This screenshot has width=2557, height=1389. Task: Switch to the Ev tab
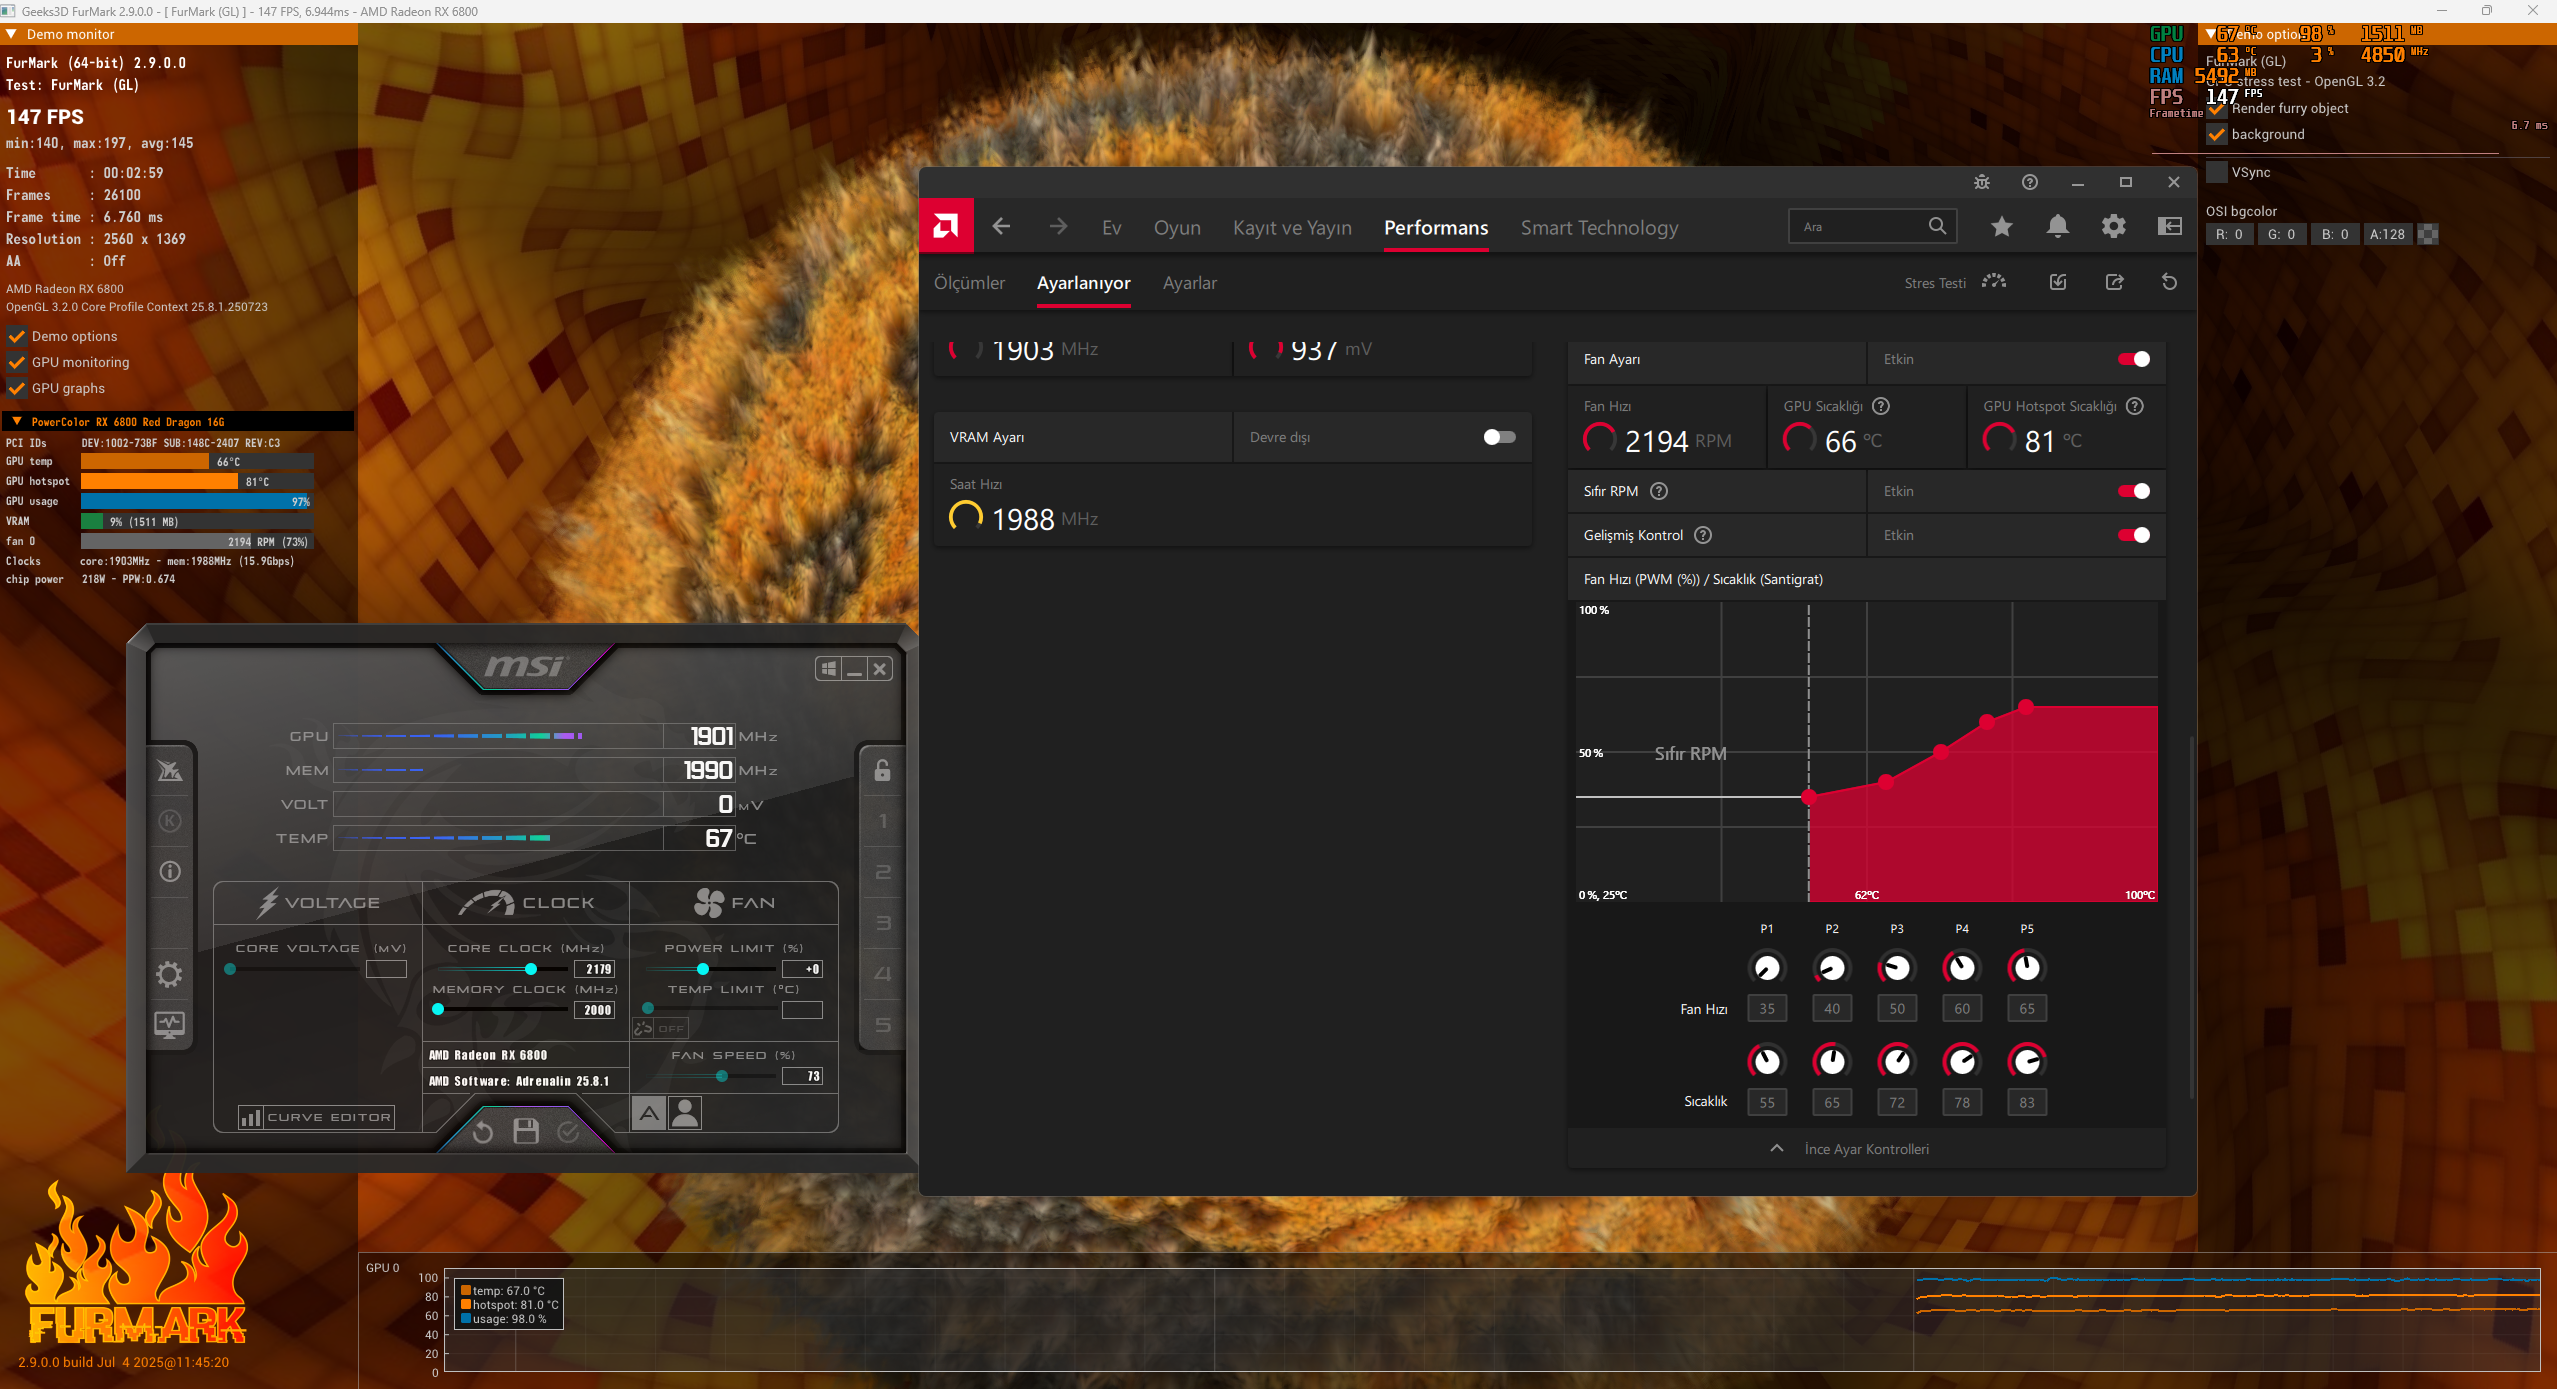click(1111, 228)
